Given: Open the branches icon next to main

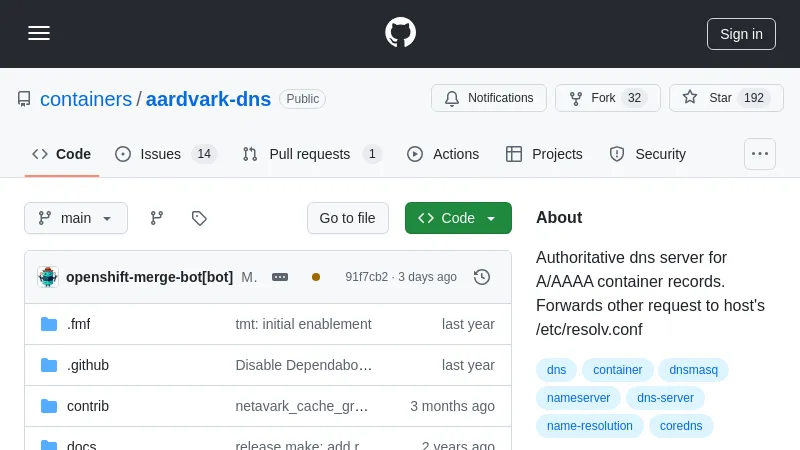Looking at the screenshot, I should (157, 218).
